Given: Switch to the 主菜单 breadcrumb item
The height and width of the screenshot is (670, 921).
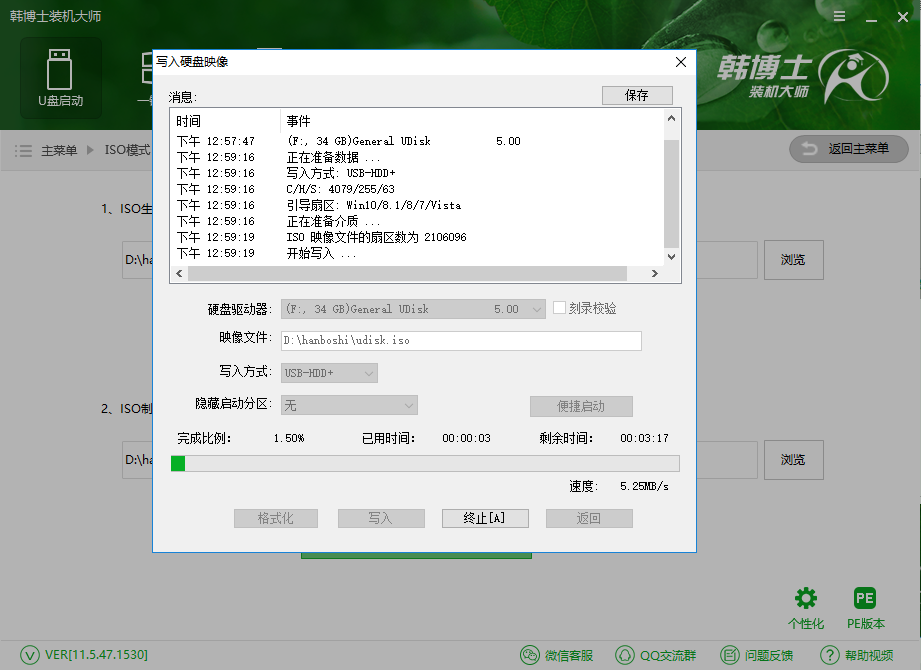Looking at the screenshot, I should [57, 150].
